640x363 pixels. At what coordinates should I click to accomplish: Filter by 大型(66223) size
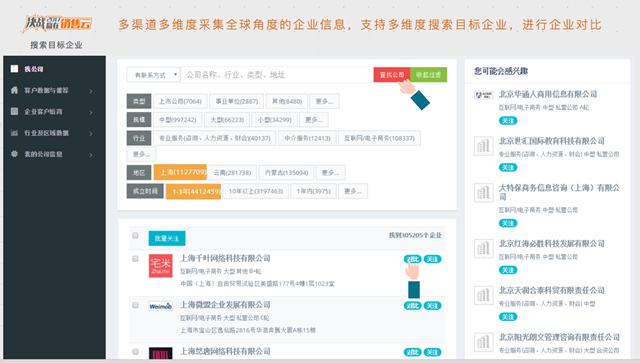point(227,120)
